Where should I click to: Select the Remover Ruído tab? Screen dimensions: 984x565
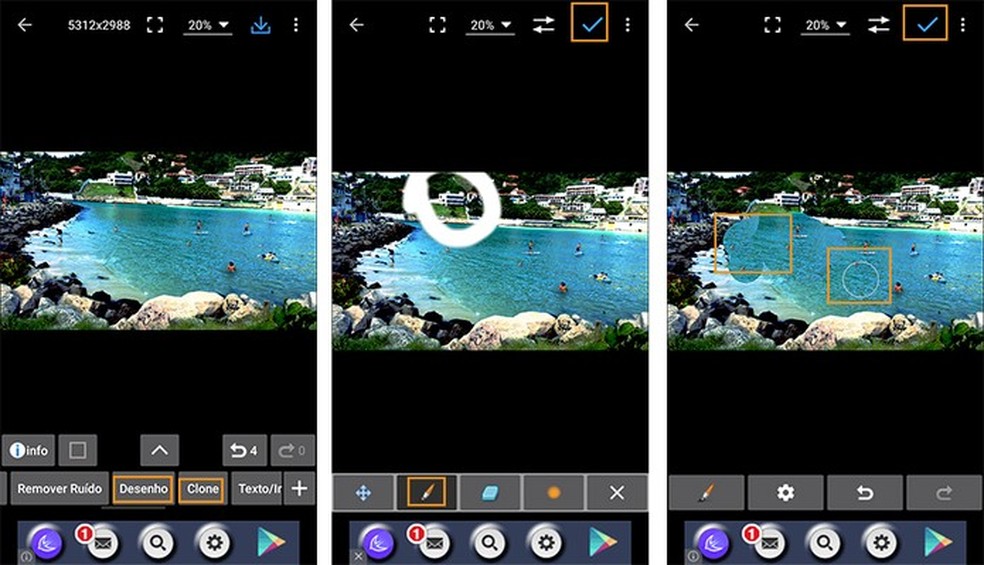59,488
